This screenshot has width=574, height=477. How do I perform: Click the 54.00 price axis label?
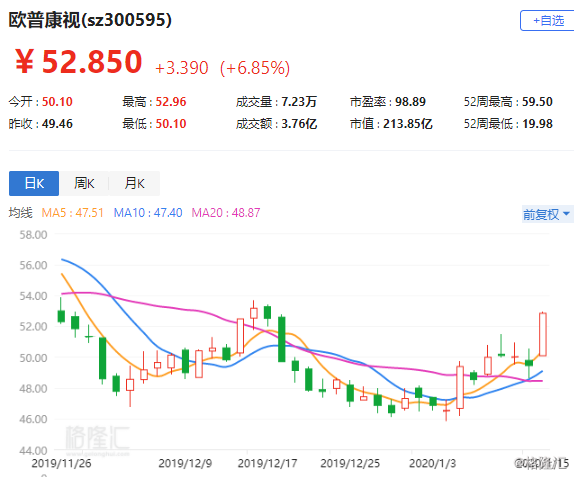33,296
